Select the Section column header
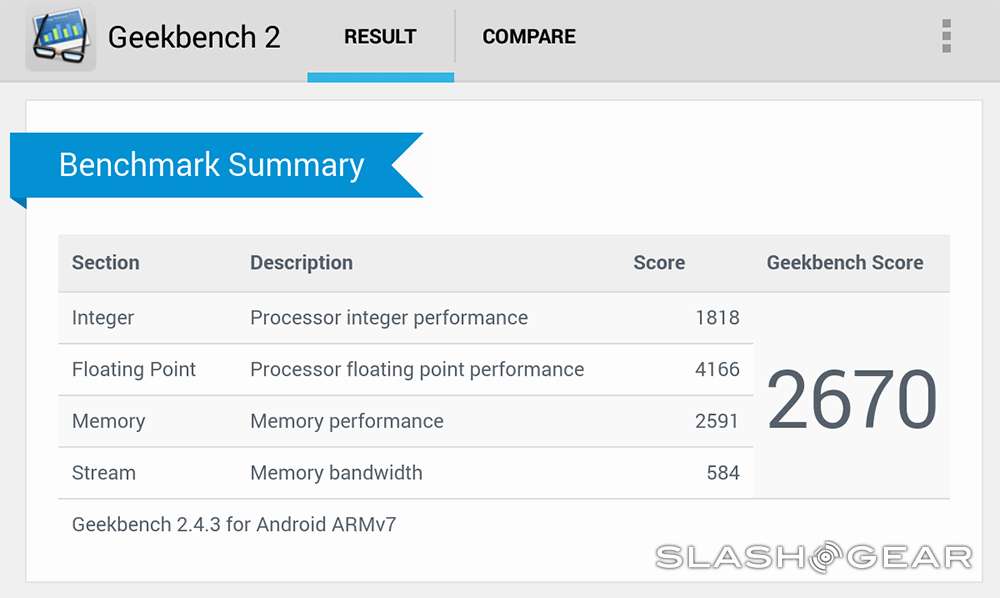The height and width of the screenshot is (598, 1000). [x=106, y=263]
